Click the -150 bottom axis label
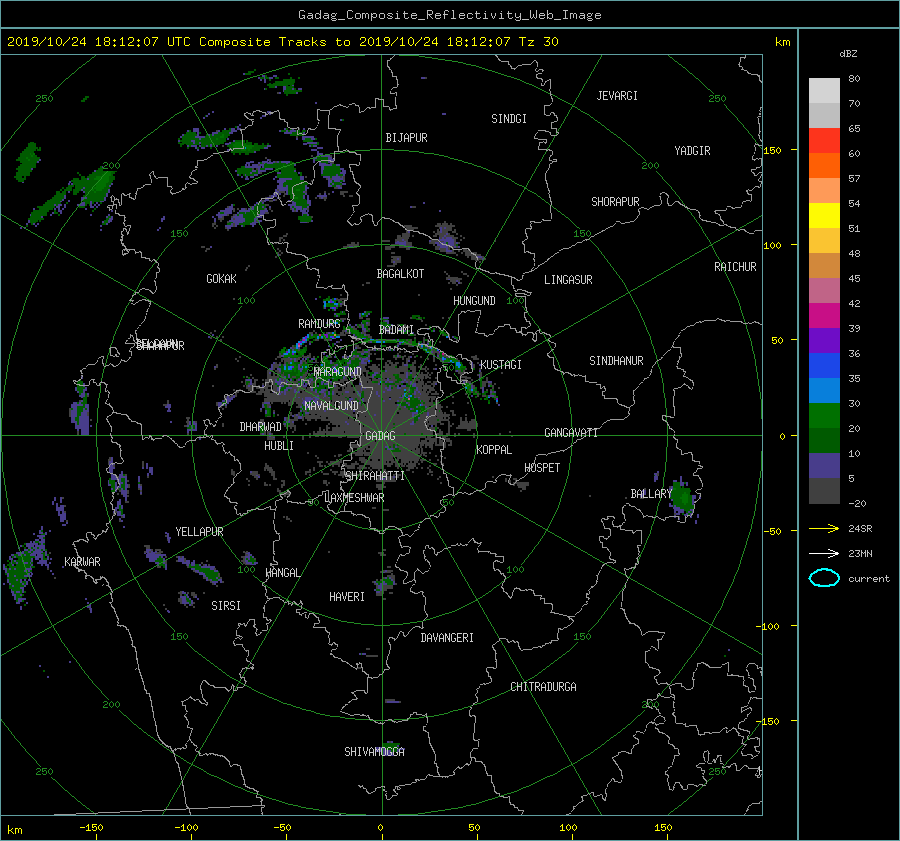The image size is (900, 841). (x=91, y=828)
